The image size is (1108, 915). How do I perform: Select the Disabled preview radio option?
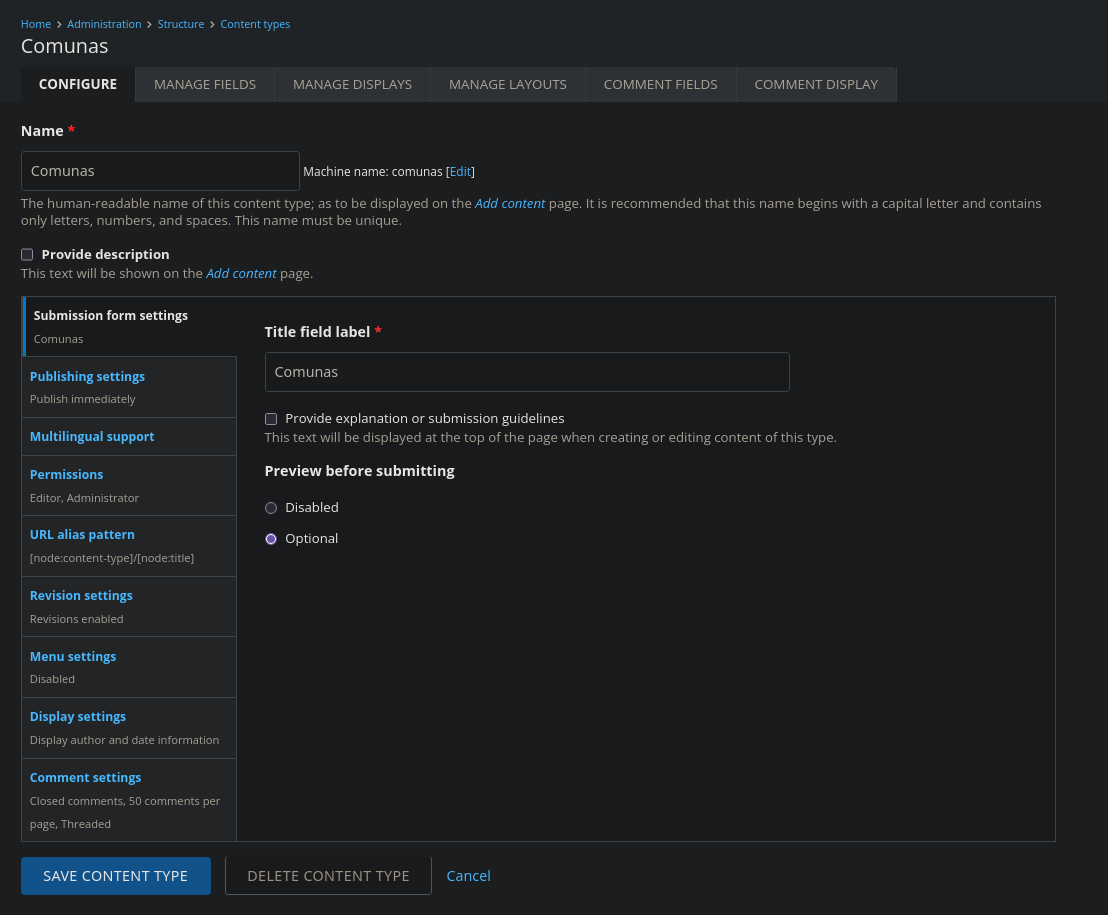coord(271,508)
